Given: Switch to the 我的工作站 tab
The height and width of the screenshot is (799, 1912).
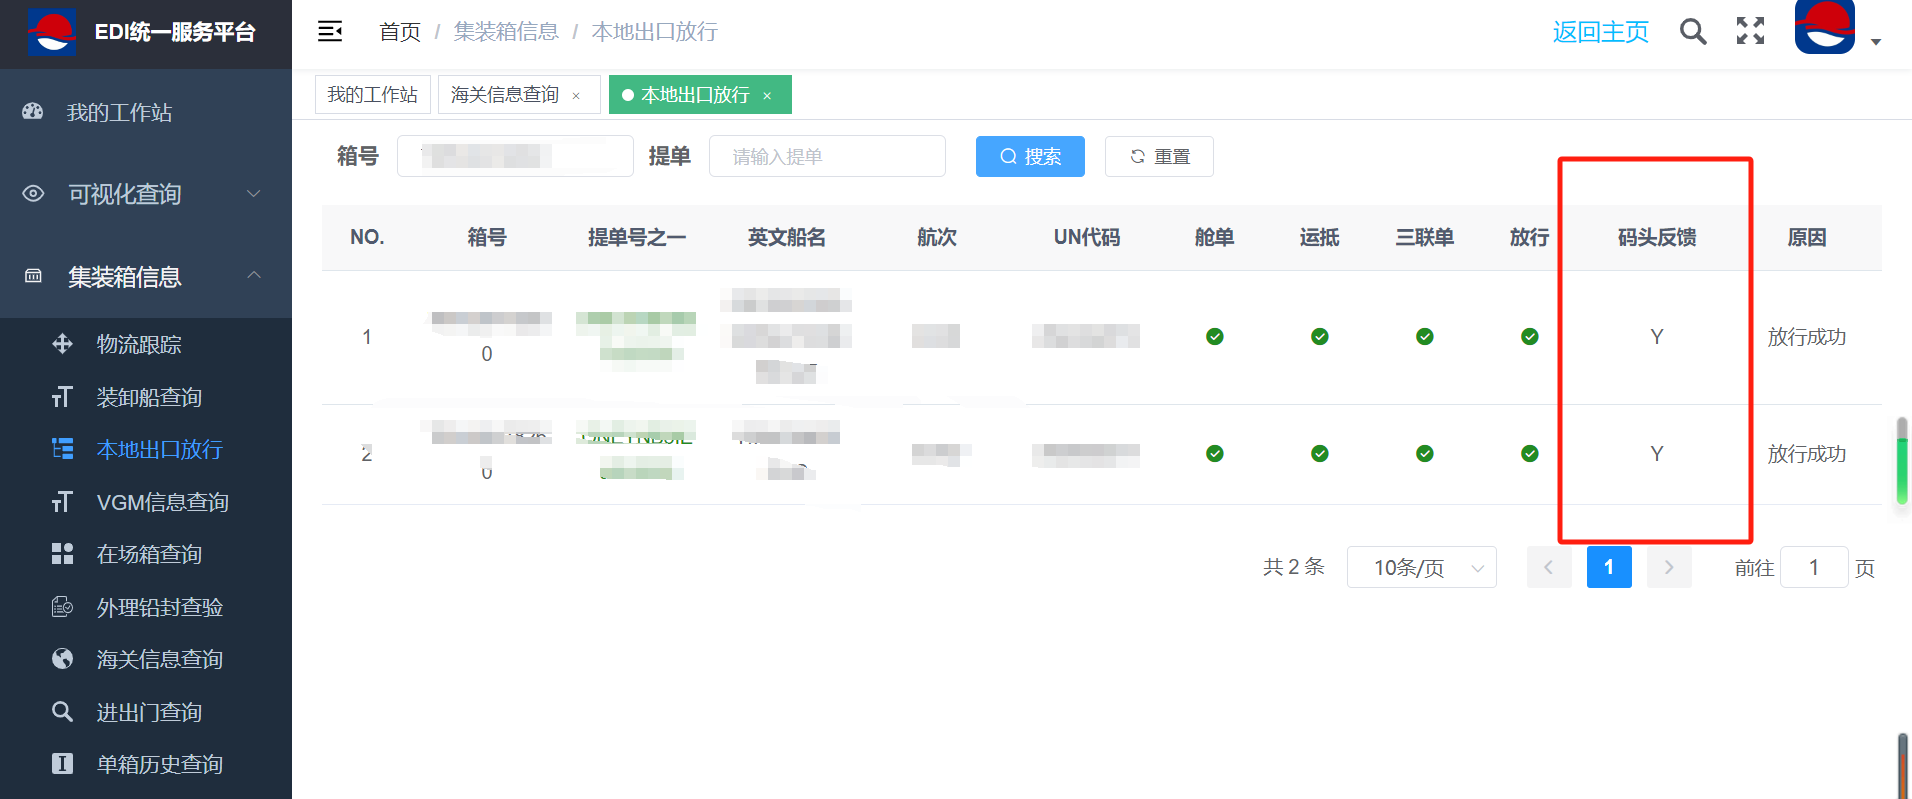Looking at the screenshot, I should click(372, 95).
